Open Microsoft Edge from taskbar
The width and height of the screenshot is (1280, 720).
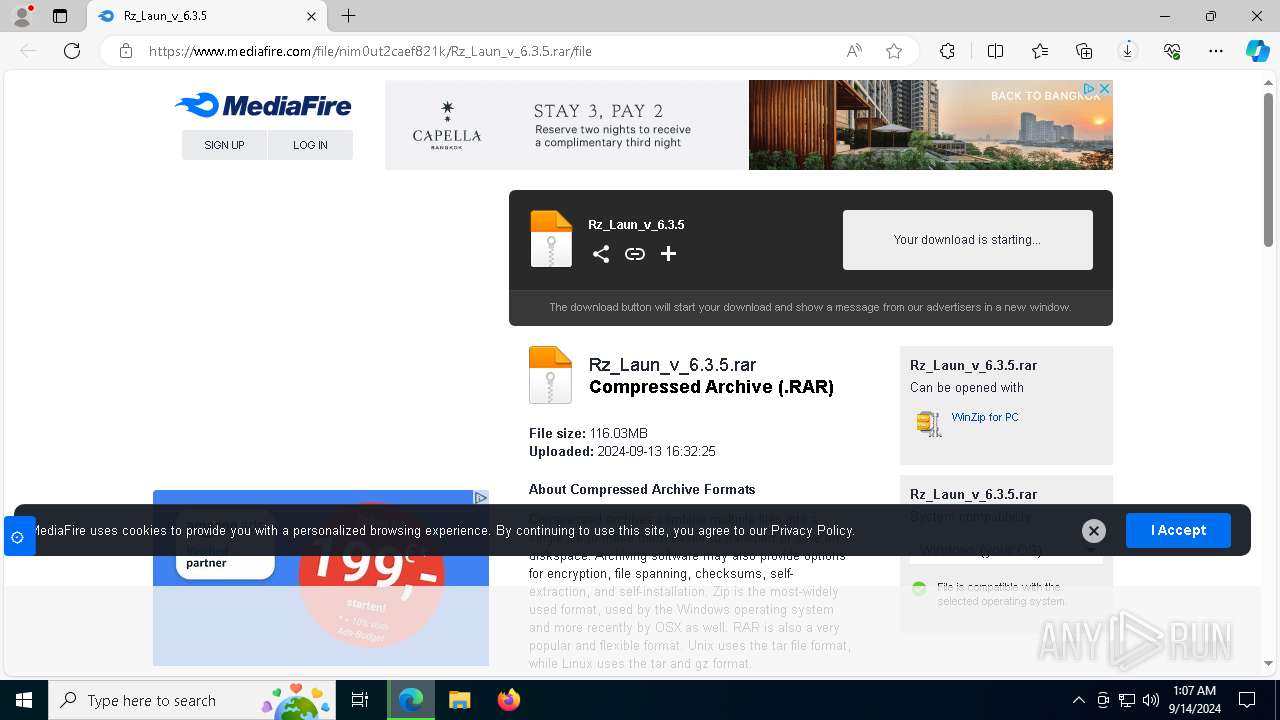coord(411,700)
